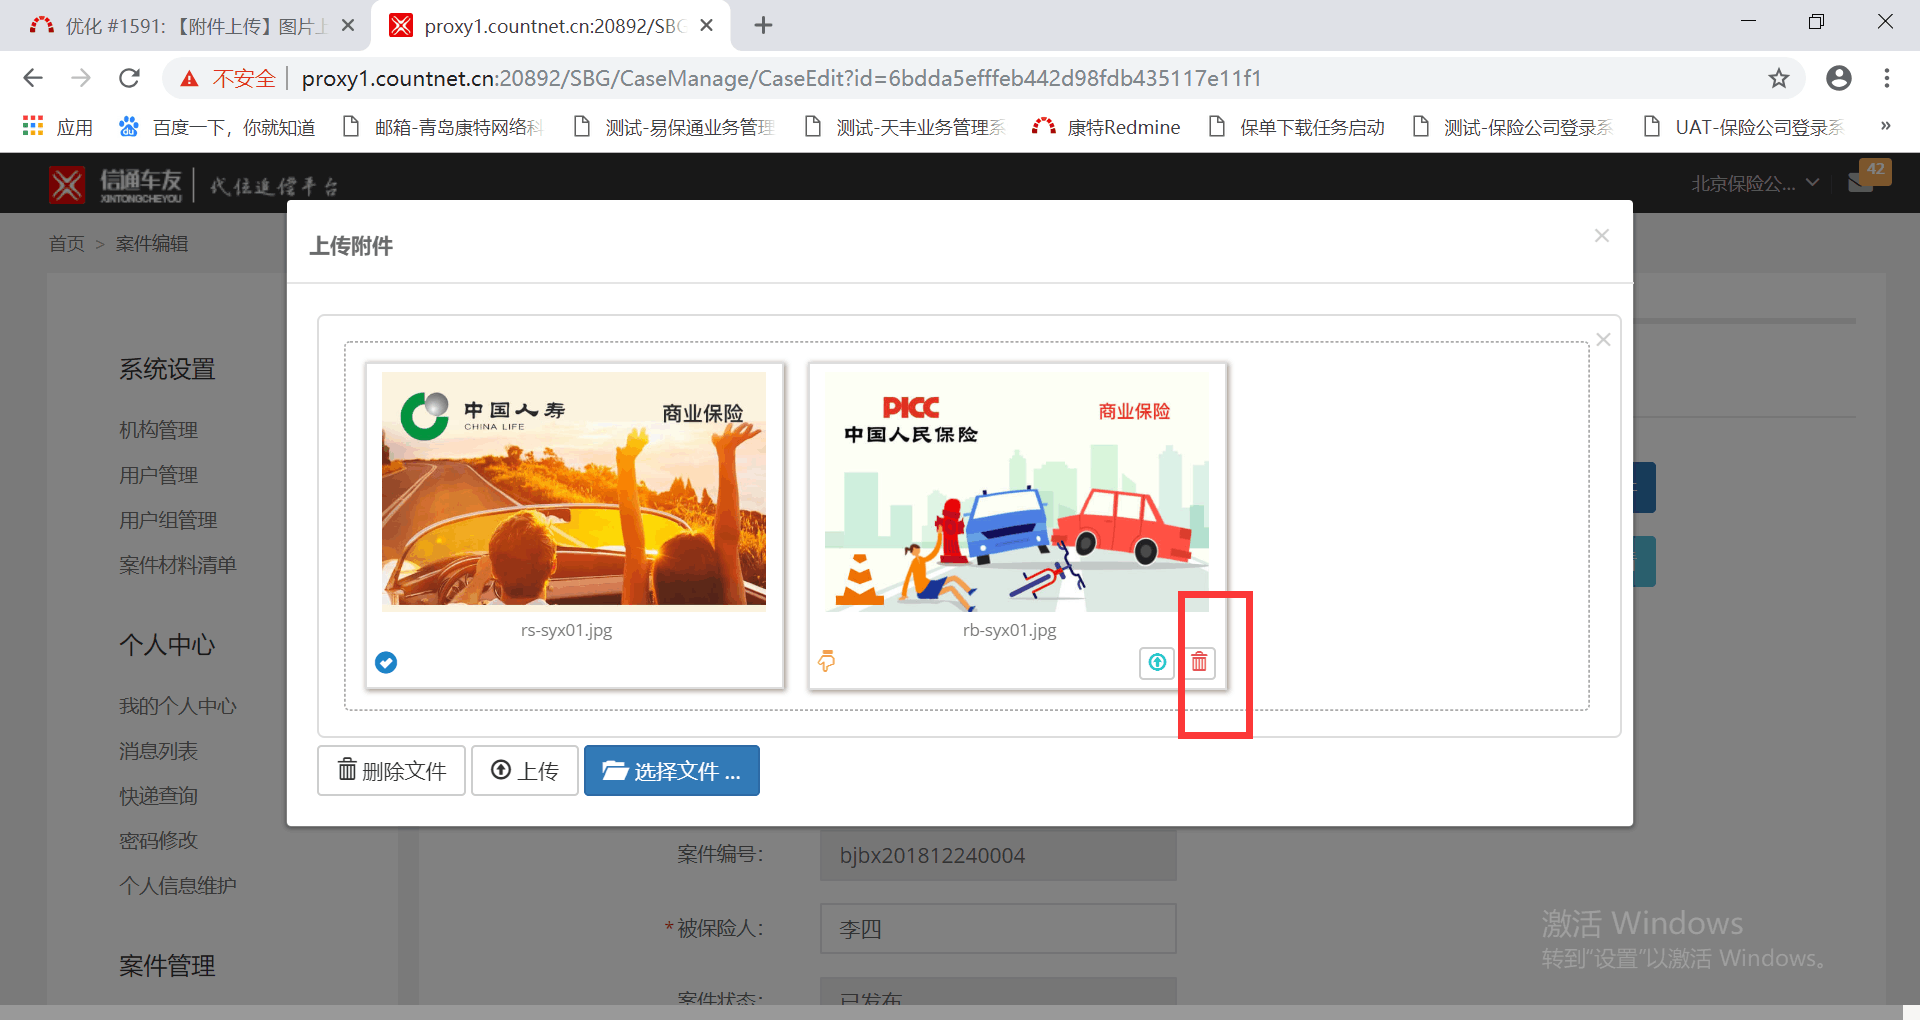
Task: Bookmark this page with the star icon
Action: [x=1778, y=78]
